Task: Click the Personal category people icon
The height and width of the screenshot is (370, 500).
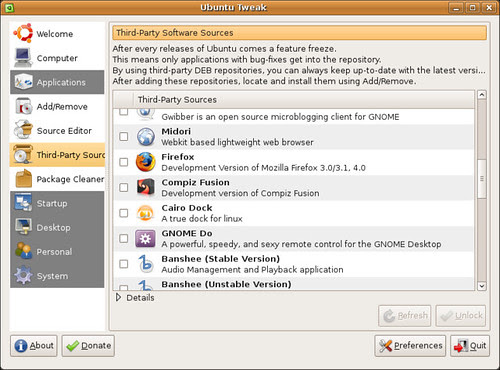Action: click(23, 251)
